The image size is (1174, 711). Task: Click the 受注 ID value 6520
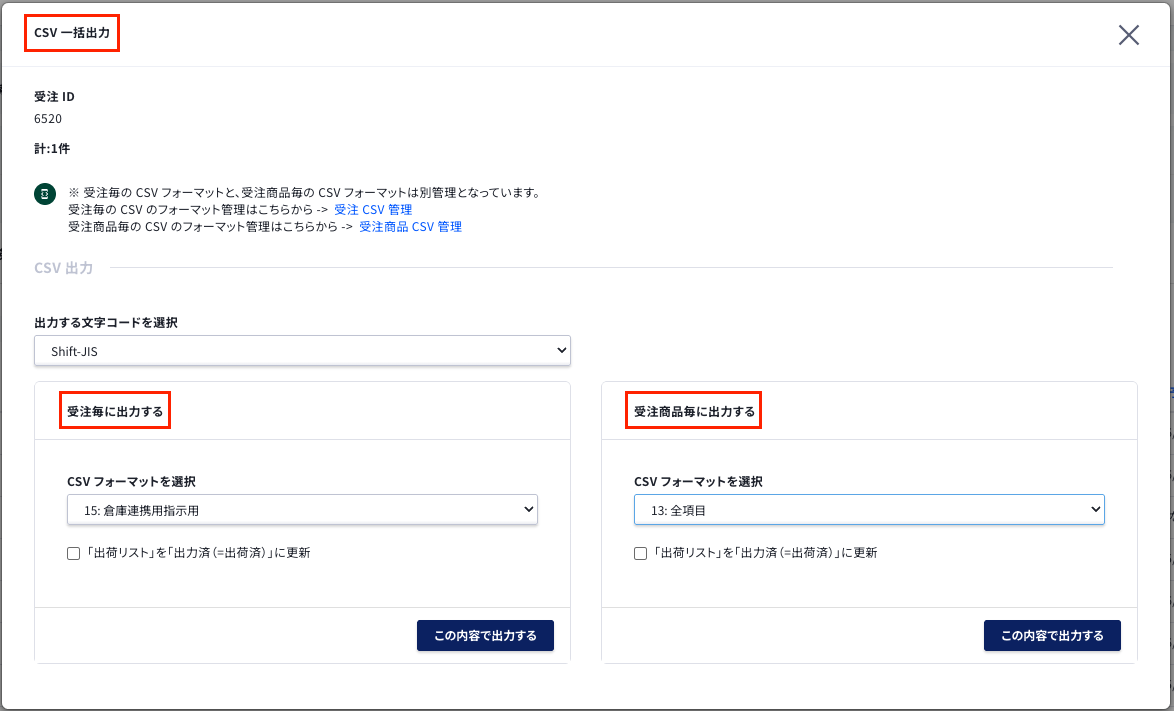coord(48,119)
